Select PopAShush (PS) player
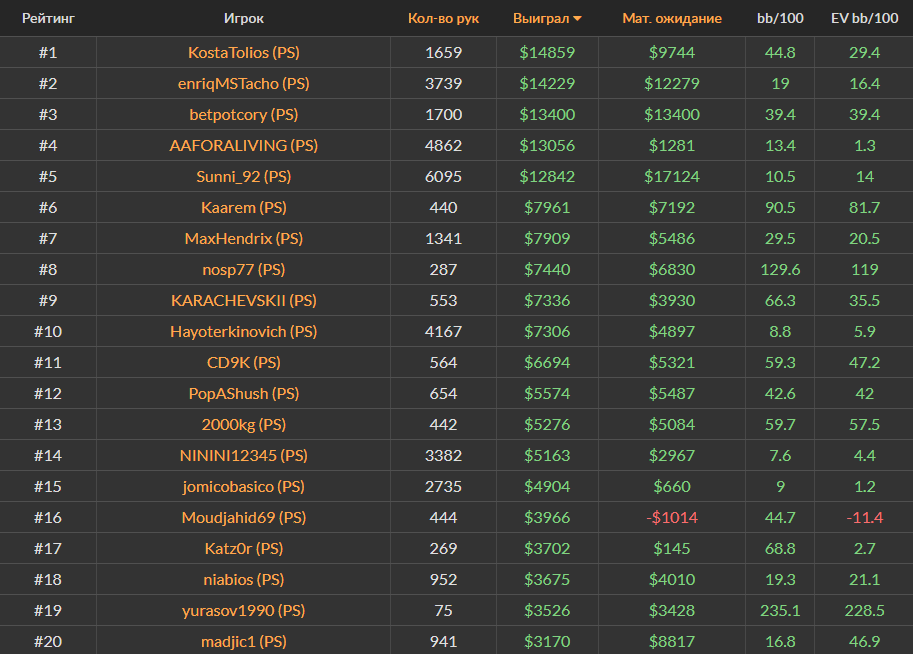The height and width of the screenshot is (654, 913). click(x=244, y=394)
